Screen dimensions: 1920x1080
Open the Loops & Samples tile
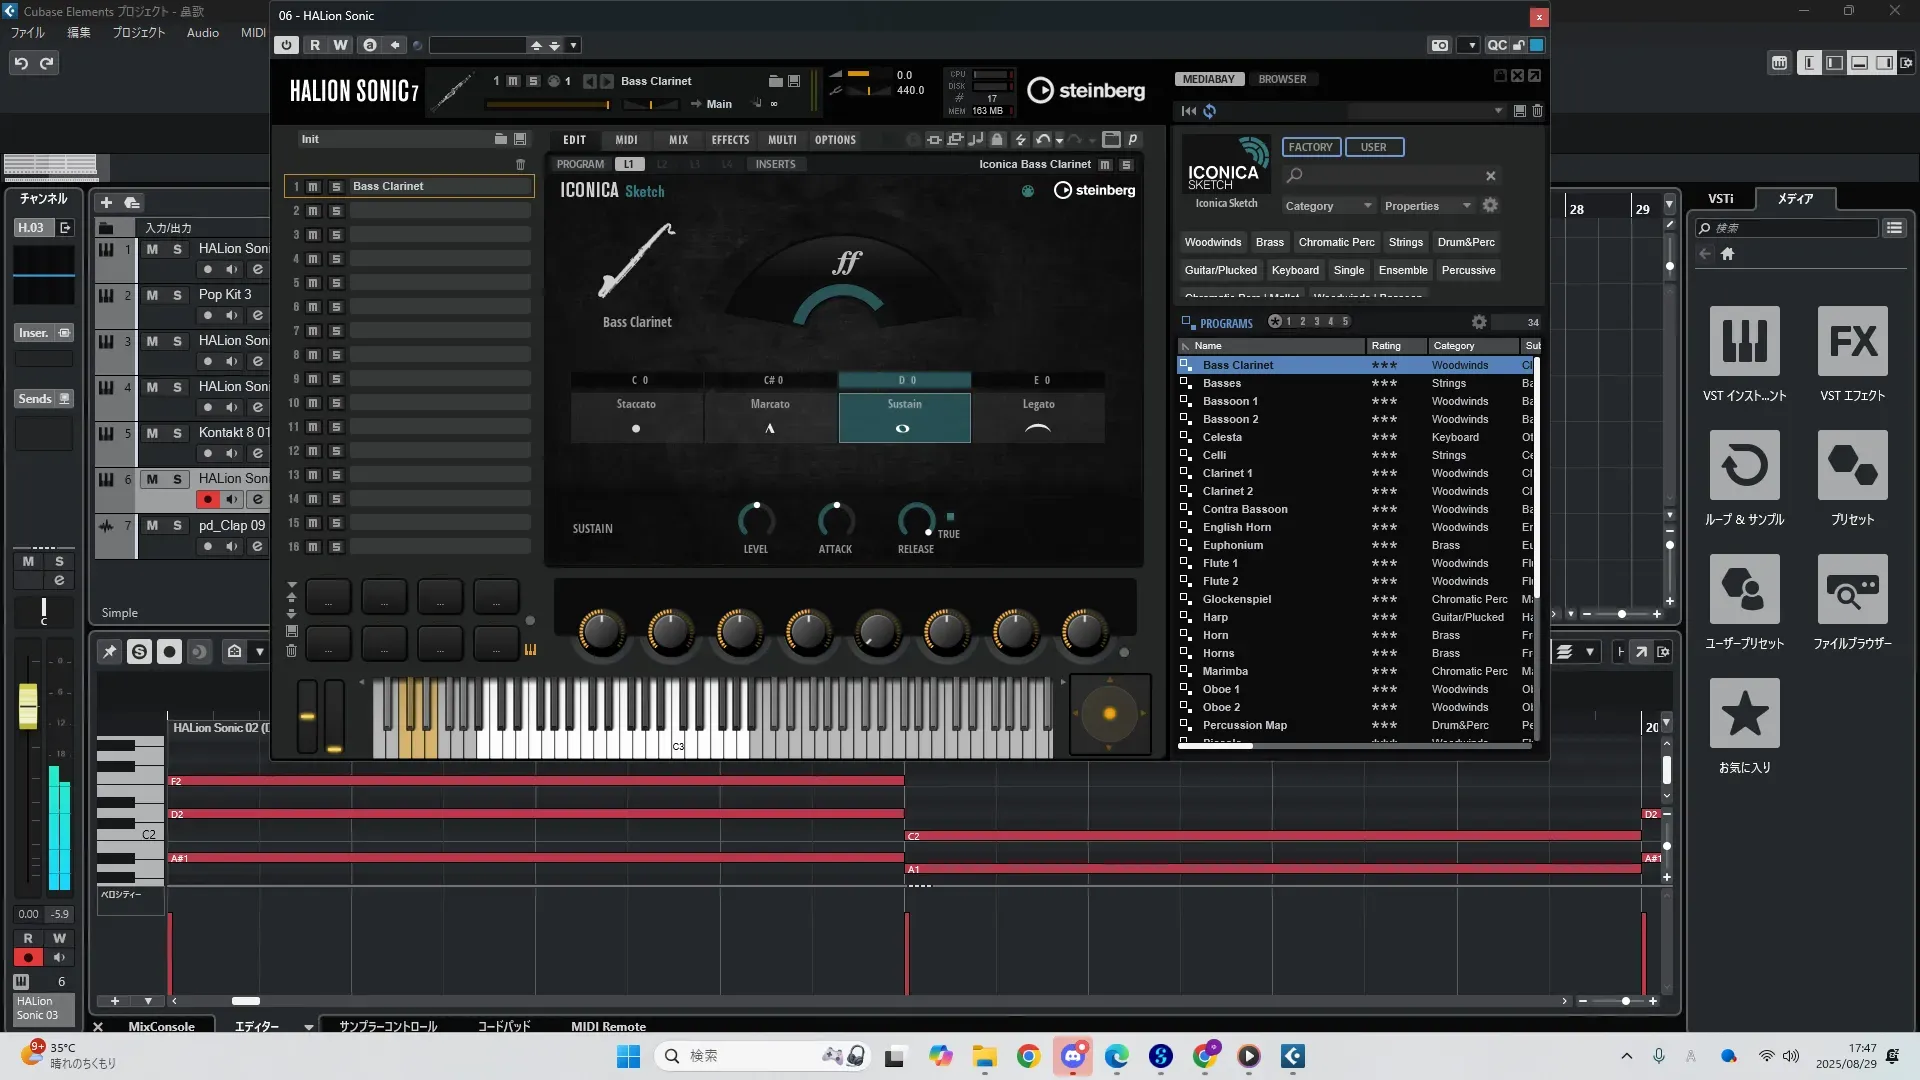tap(1744, 466)
